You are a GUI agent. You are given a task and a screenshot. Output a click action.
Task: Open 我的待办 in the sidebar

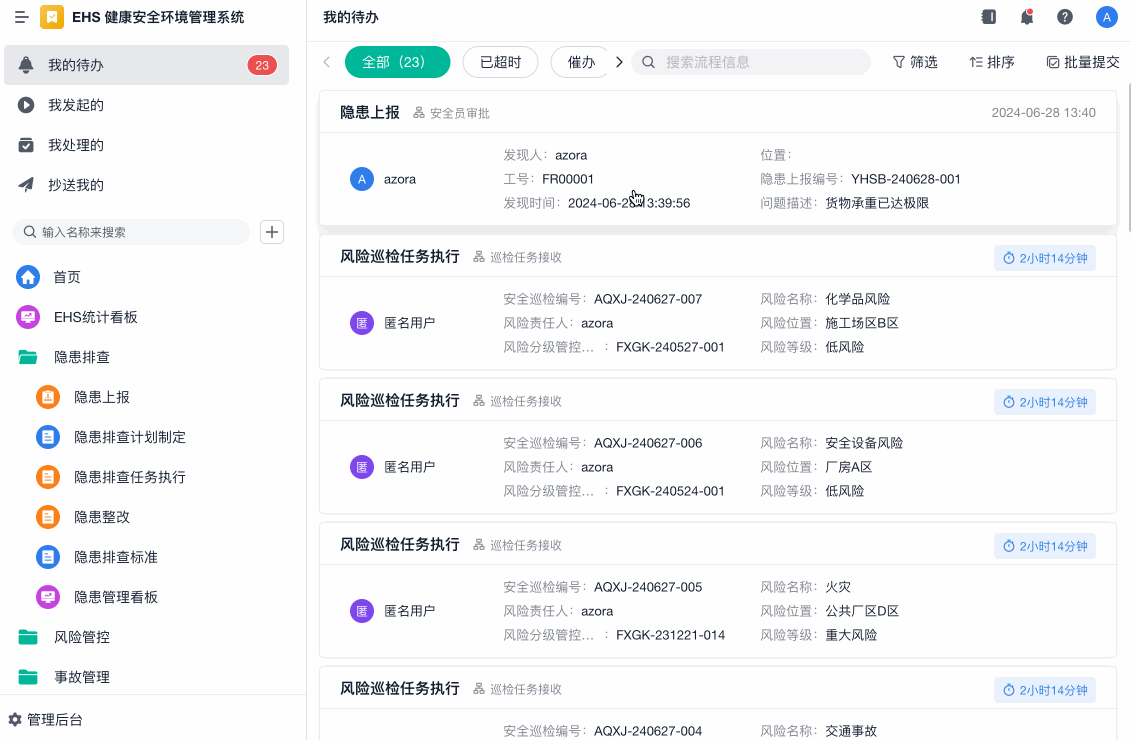click(146, 65)
